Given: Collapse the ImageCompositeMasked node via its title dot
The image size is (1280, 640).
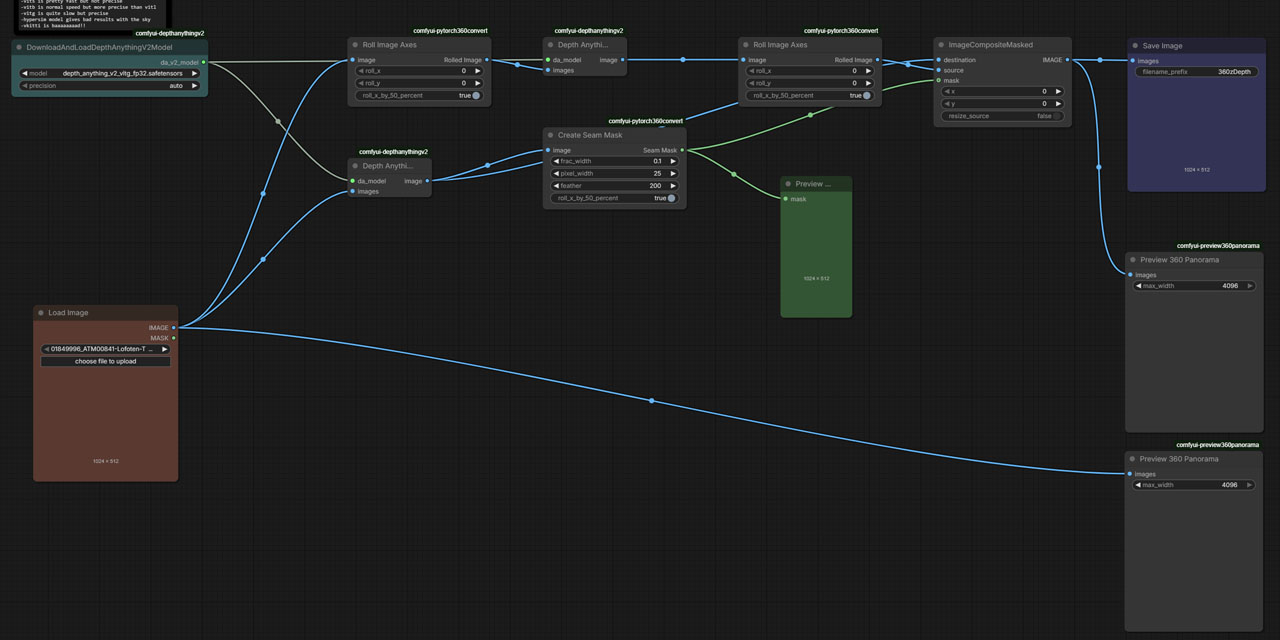Looking at the screenshot, I should click(x=941, y=45).
